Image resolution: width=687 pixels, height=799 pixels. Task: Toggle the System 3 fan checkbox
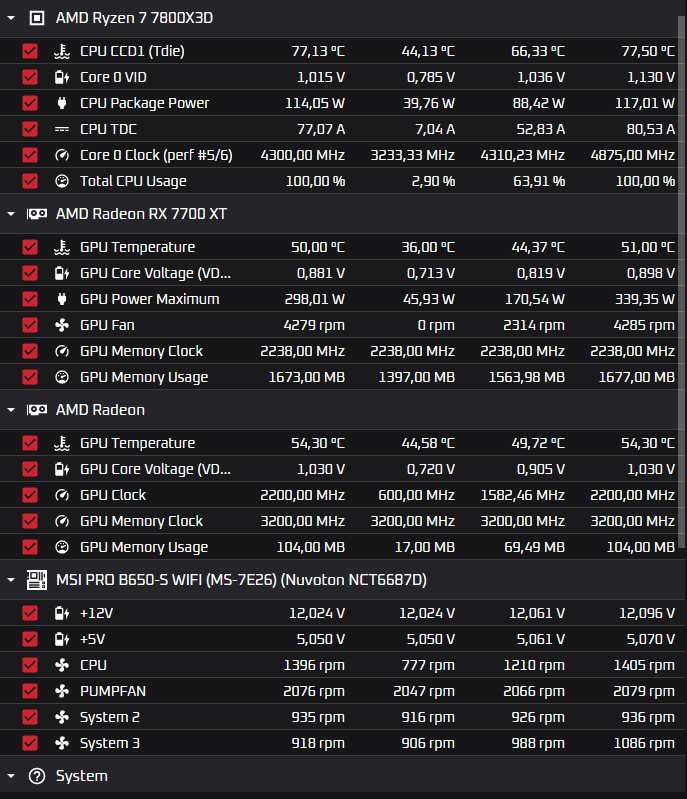pos(30,743)
